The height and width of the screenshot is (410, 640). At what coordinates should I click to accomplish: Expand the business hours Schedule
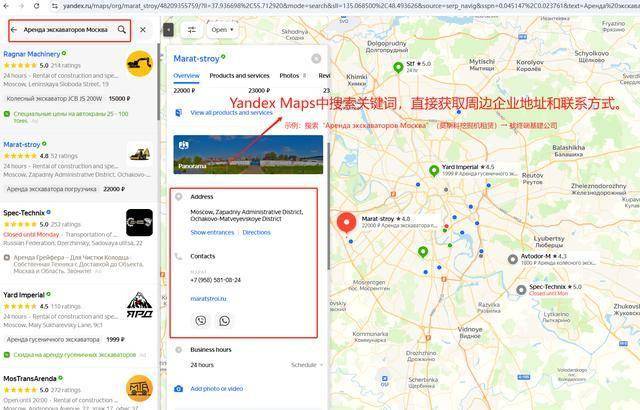click(x=307, y=365)
